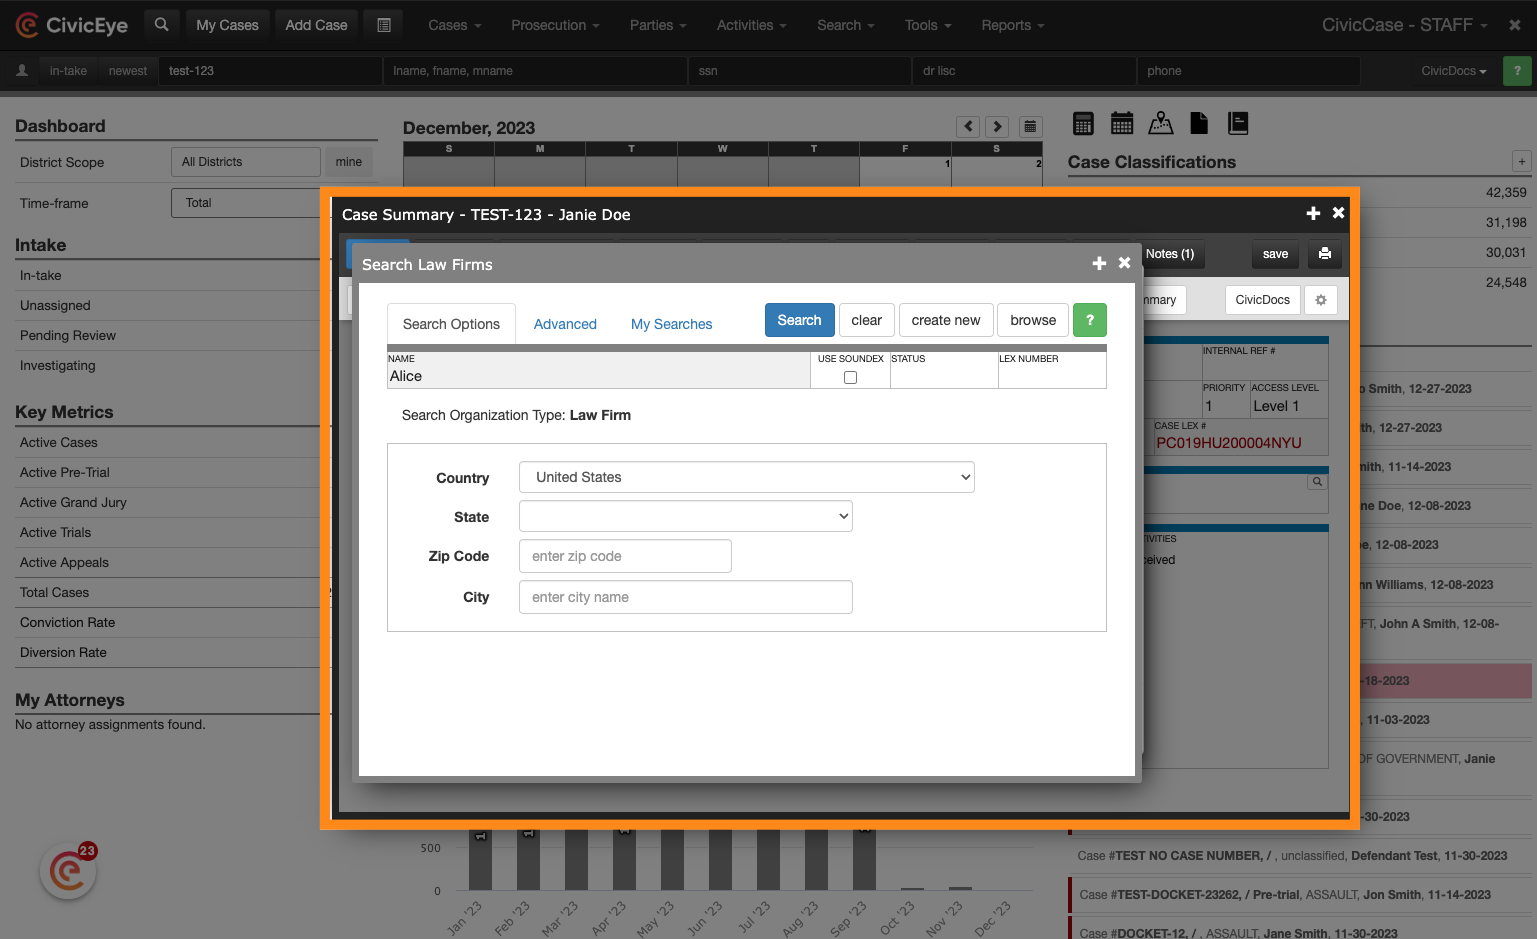The height and width of the screenshot is (939, 1537).
Task: Click the My Cases button
Action: (x=227, y=25)
